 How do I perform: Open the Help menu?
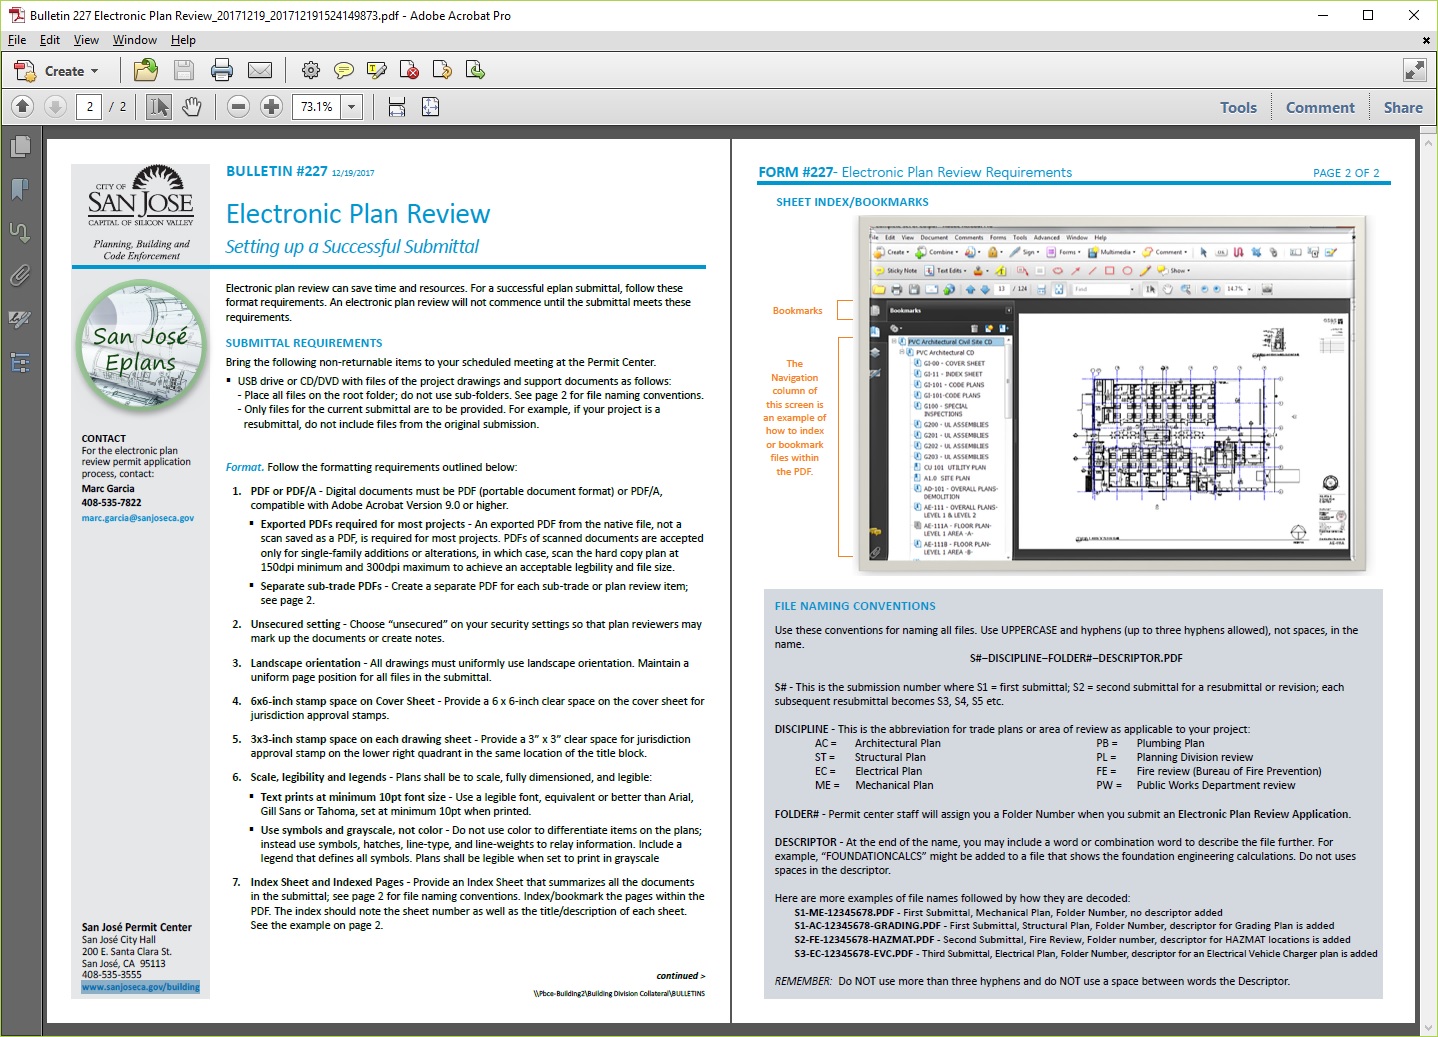[x=183, y=40]
